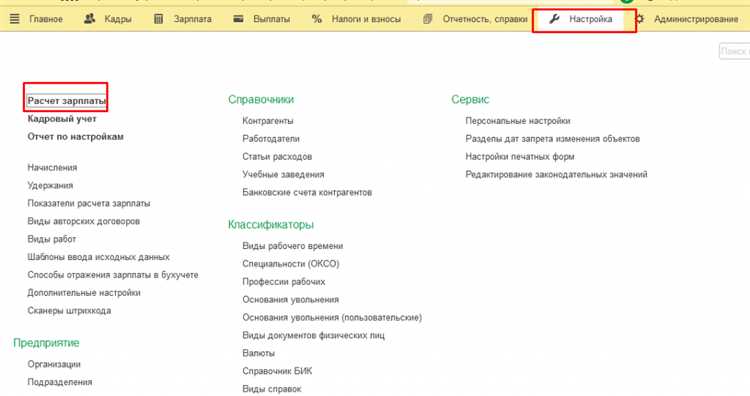Open Показатели расчета зарплаты
Viewport: 750px width, 396px height.
(89, 203)
